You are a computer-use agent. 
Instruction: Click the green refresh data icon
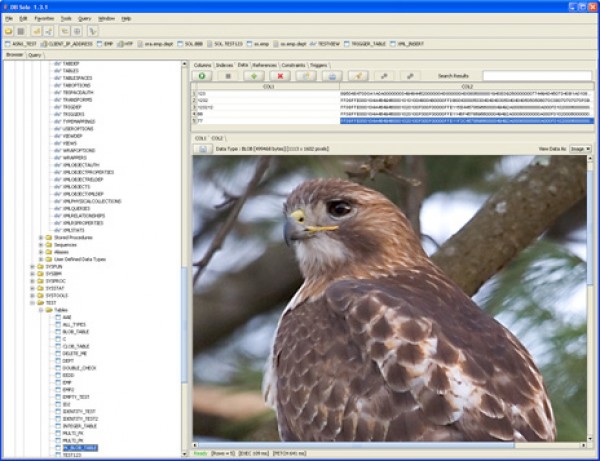pyautogui.click(x=203, y=76)
